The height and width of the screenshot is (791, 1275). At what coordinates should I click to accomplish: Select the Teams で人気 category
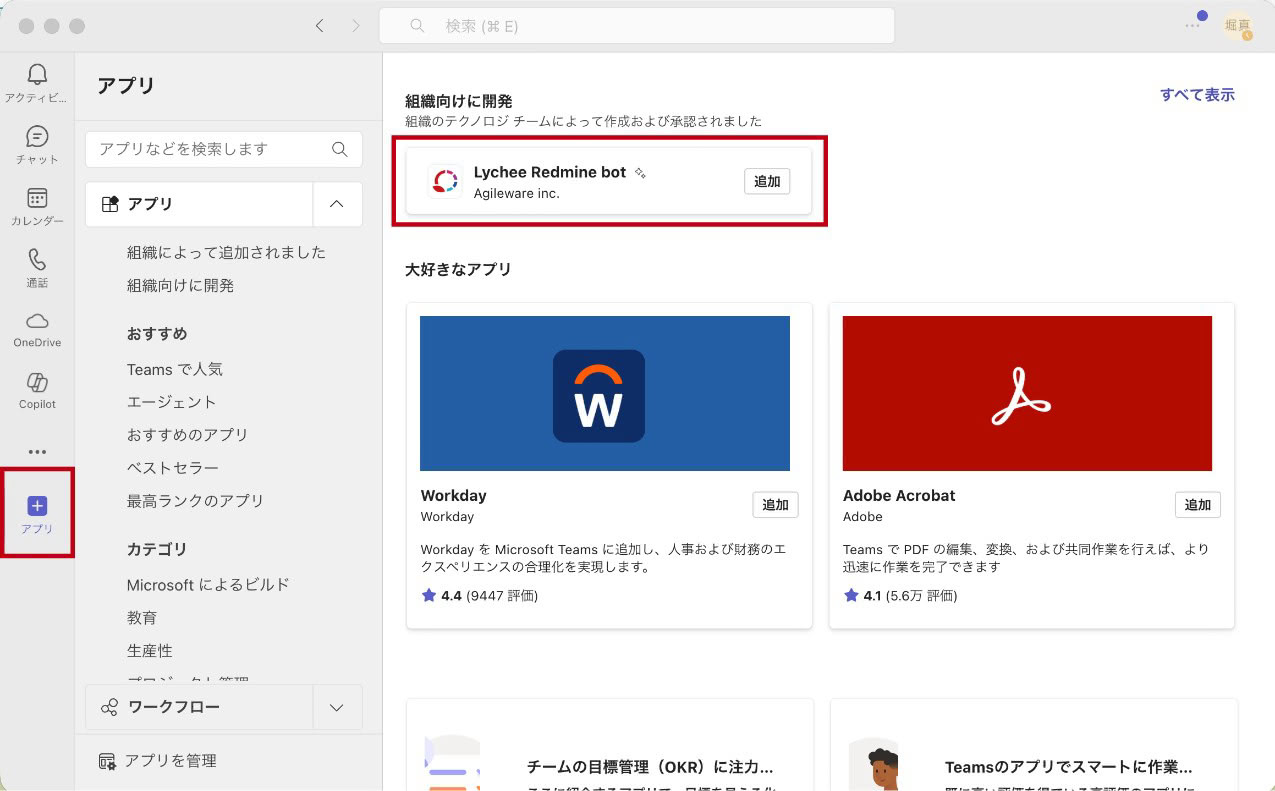(x=174, y=369)
